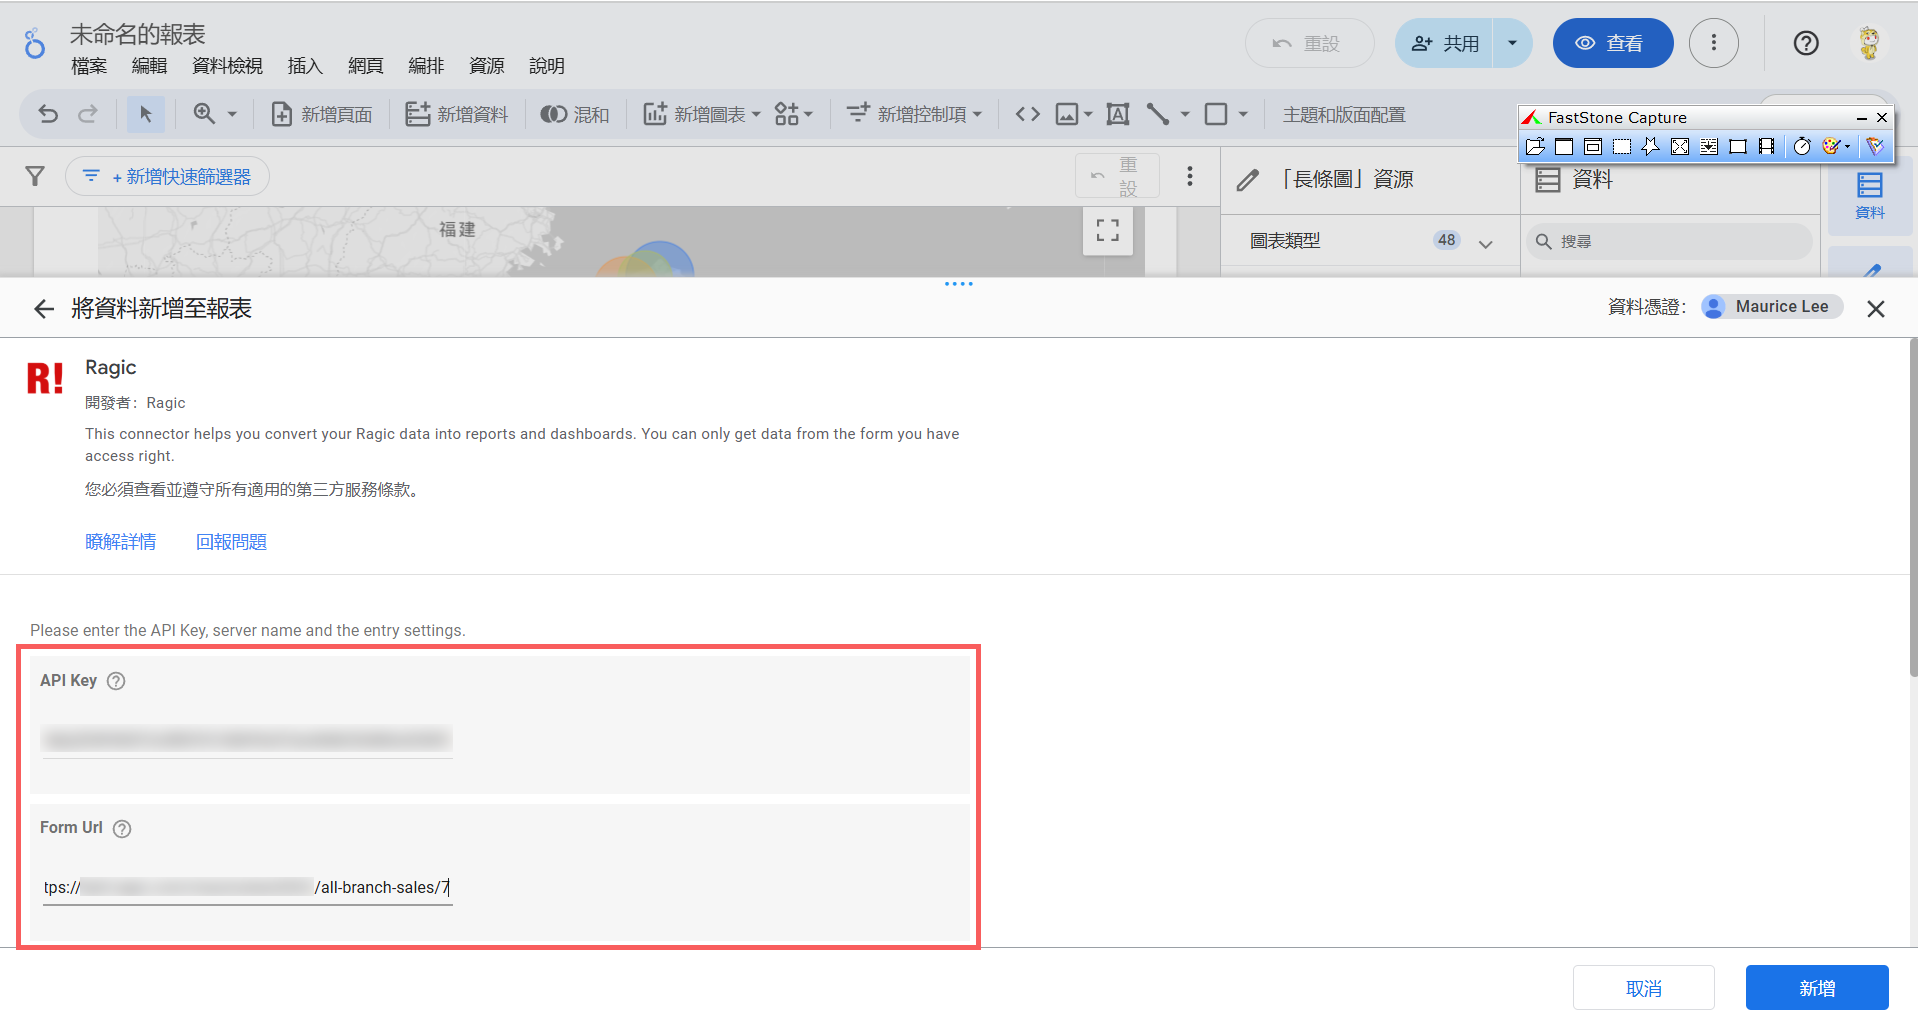This screenshot has width=1918, height=1026.
Task: Click the help question mark icon
Action: pyautogui.click(x=1805, y=43)
